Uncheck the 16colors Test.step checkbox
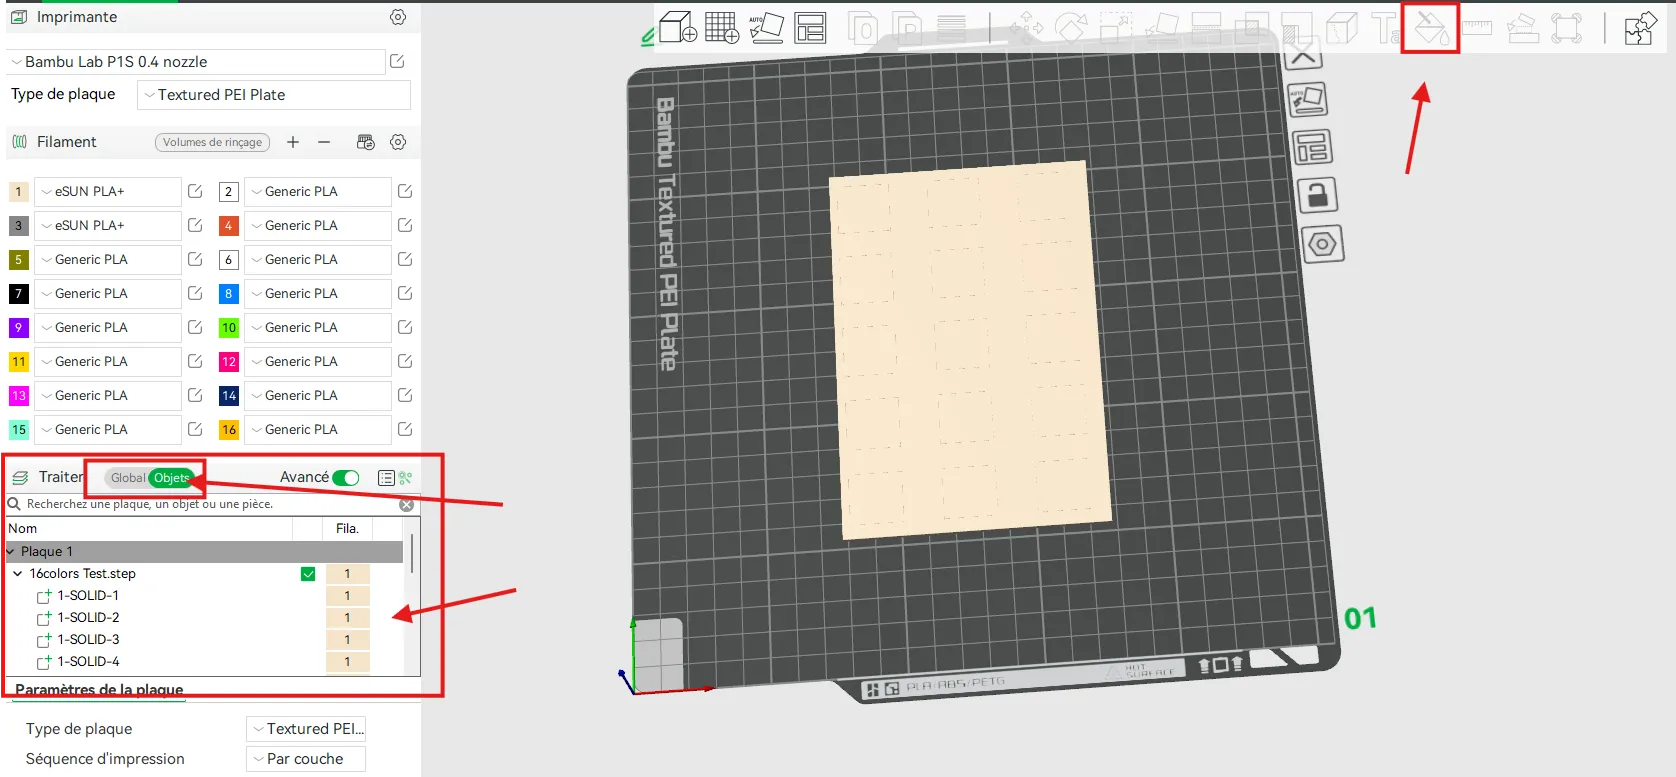 [308, 574]
